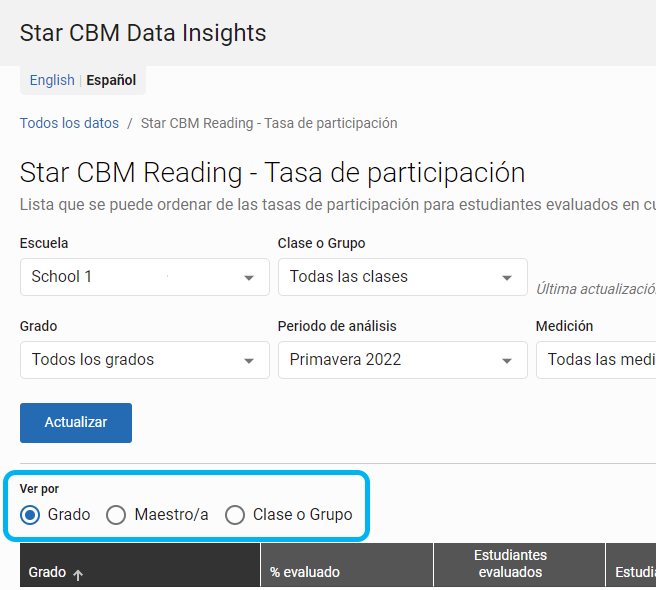Click the Actualizar button
The height and width of the screenshot is (590, 656).
pyautogui.click(x=76, y=423)
